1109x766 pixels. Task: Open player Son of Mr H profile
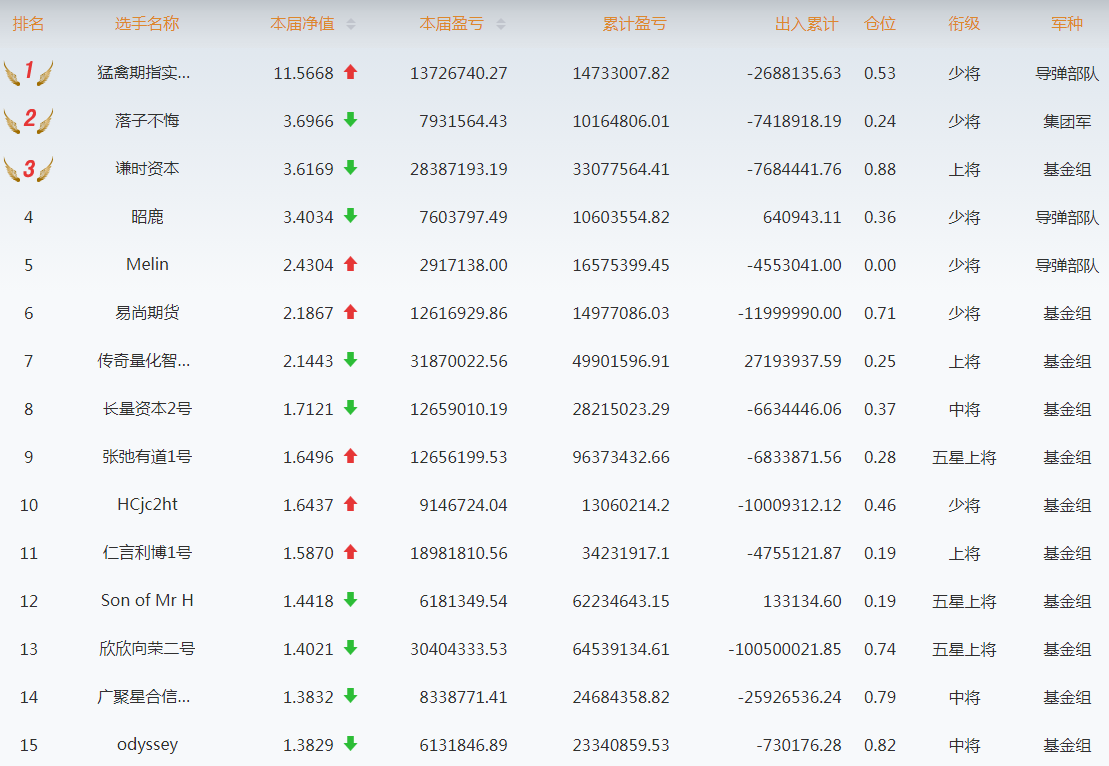tap(147, 600)
